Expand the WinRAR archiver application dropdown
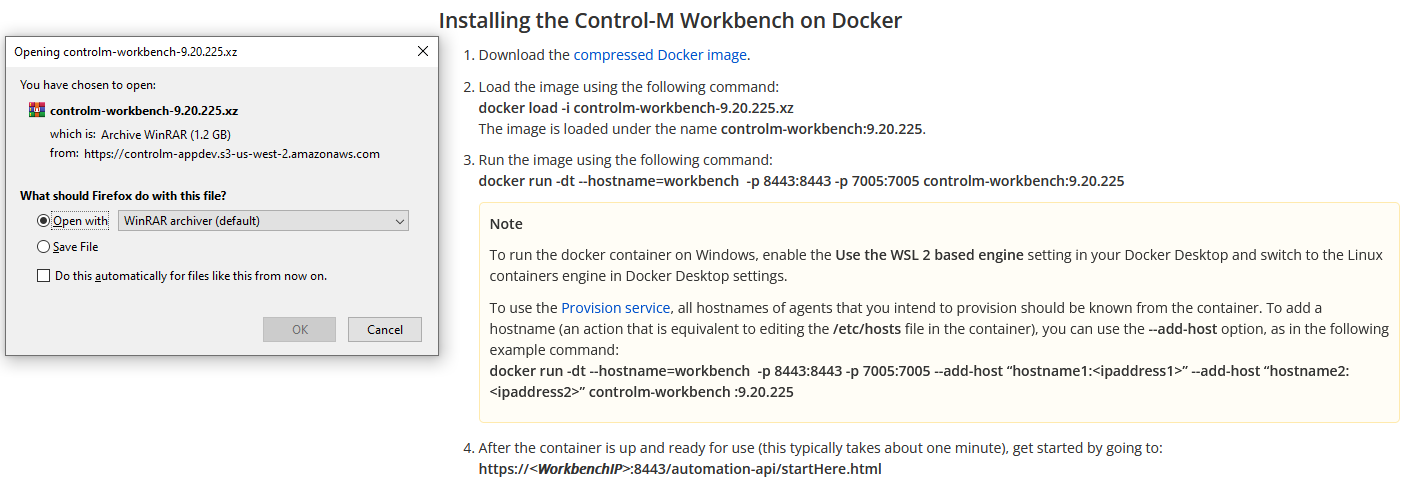This screenshot has width=1415, height=494. point(263,221)
